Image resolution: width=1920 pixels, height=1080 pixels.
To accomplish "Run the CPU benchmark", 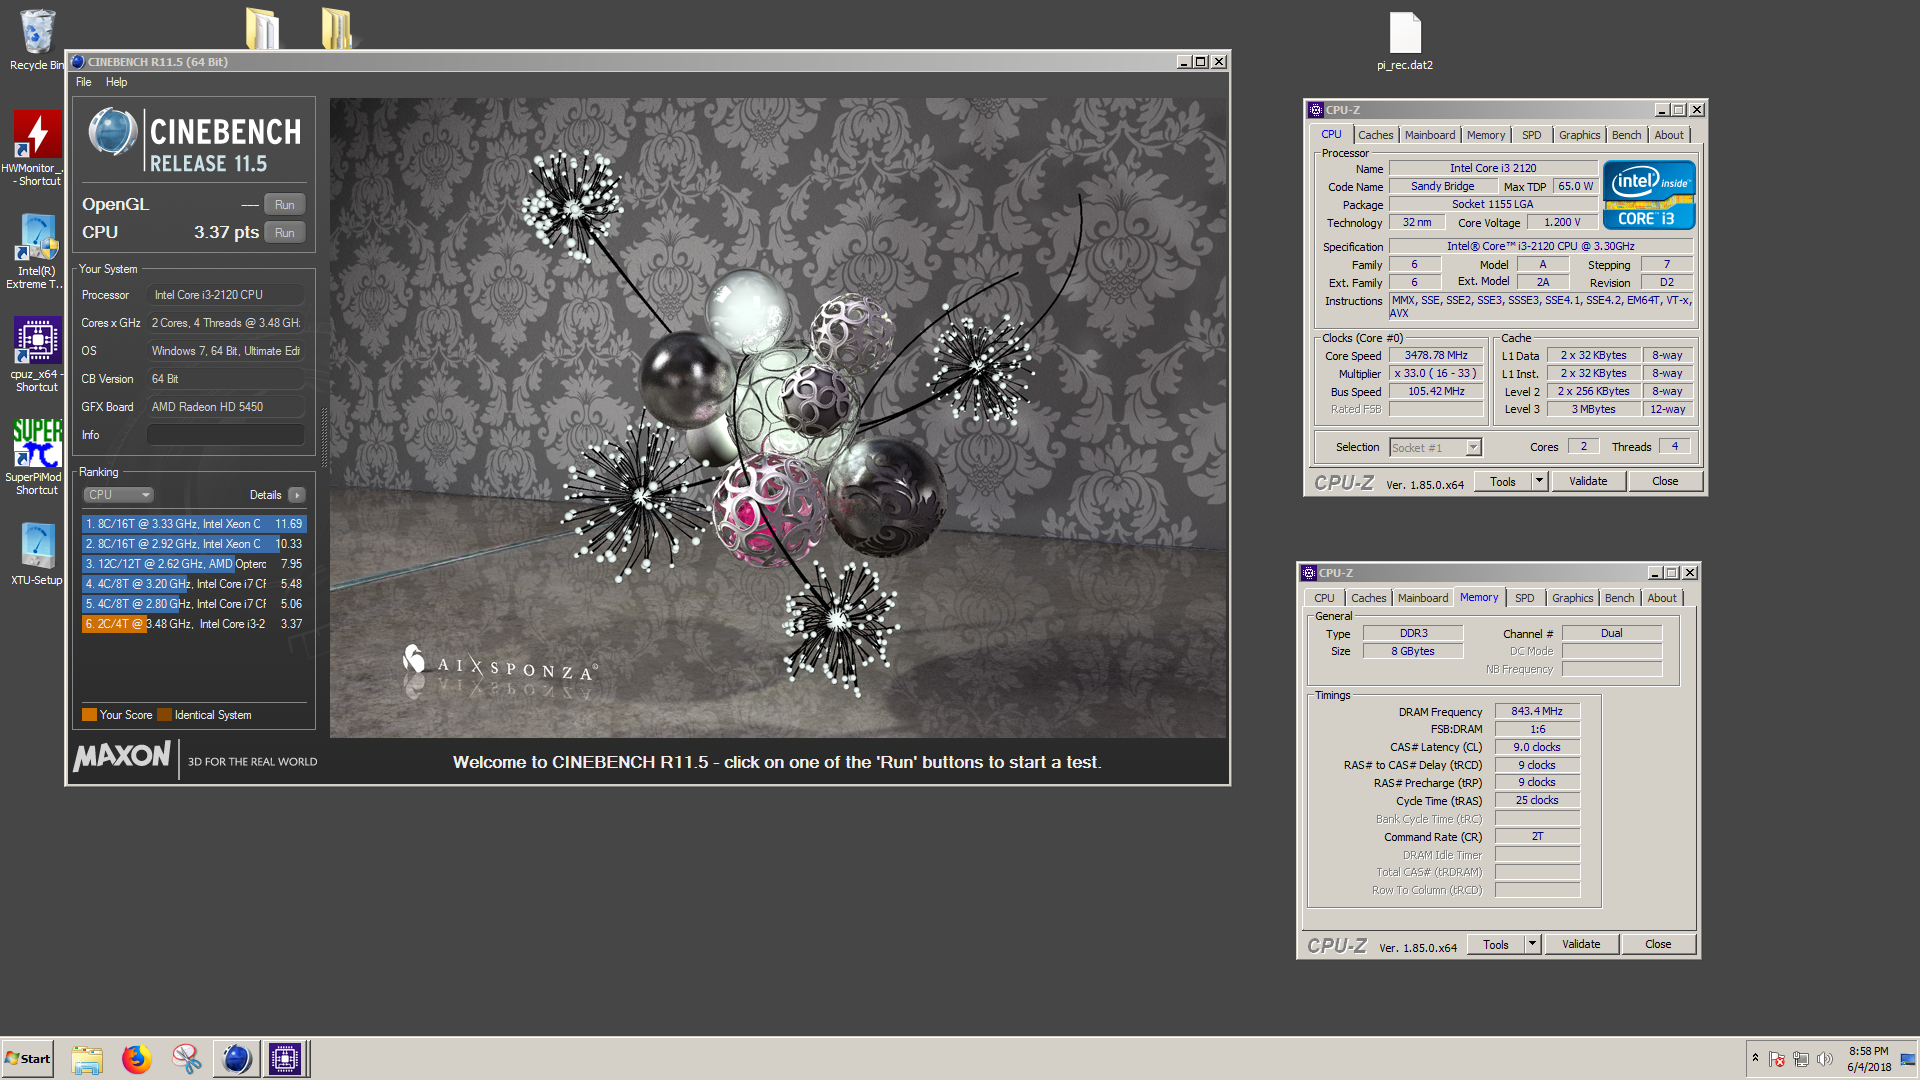I will pyautogui.click(x=285, y=233).
